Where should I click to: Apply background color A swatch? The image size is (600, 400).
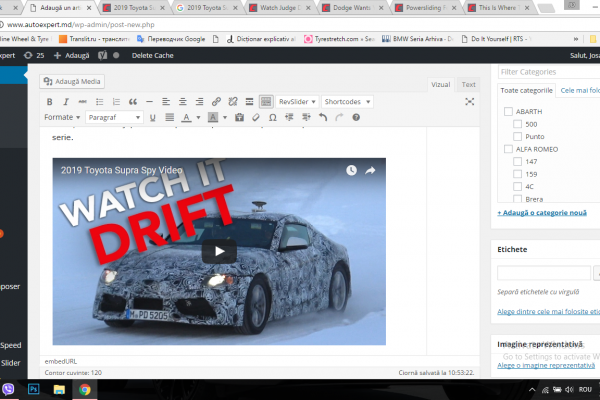(213, 118)
